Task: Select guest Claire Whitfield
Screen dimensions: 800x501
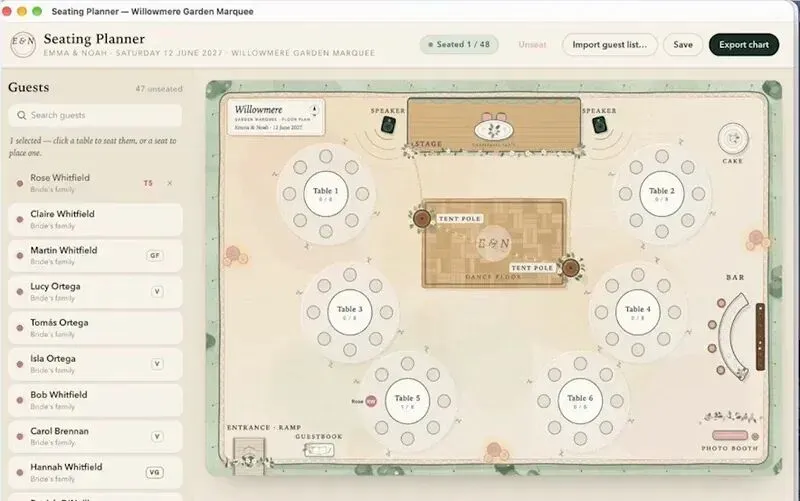Action: 95,219
